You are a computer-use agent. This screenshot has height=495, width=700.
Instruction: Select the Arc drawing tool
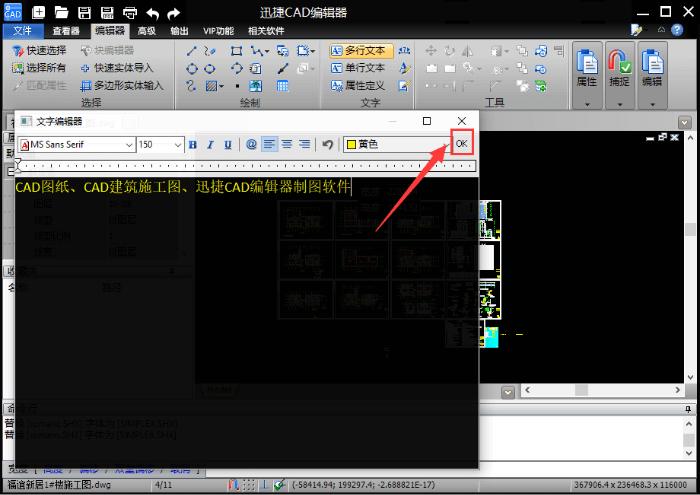(x=237, y=68)
